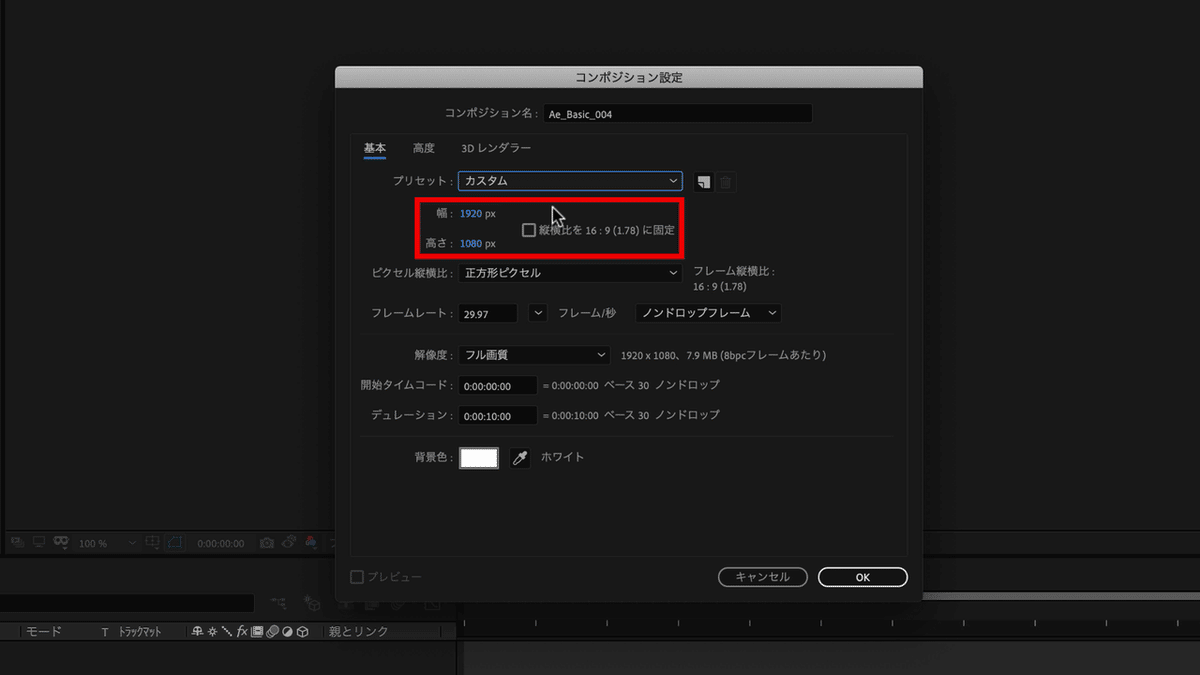This screenshot has height=675, width=1200.
Task: Open the ピクセル縦横比 dropdown showing 正方形ピクセル
Action: pos(570,273)
